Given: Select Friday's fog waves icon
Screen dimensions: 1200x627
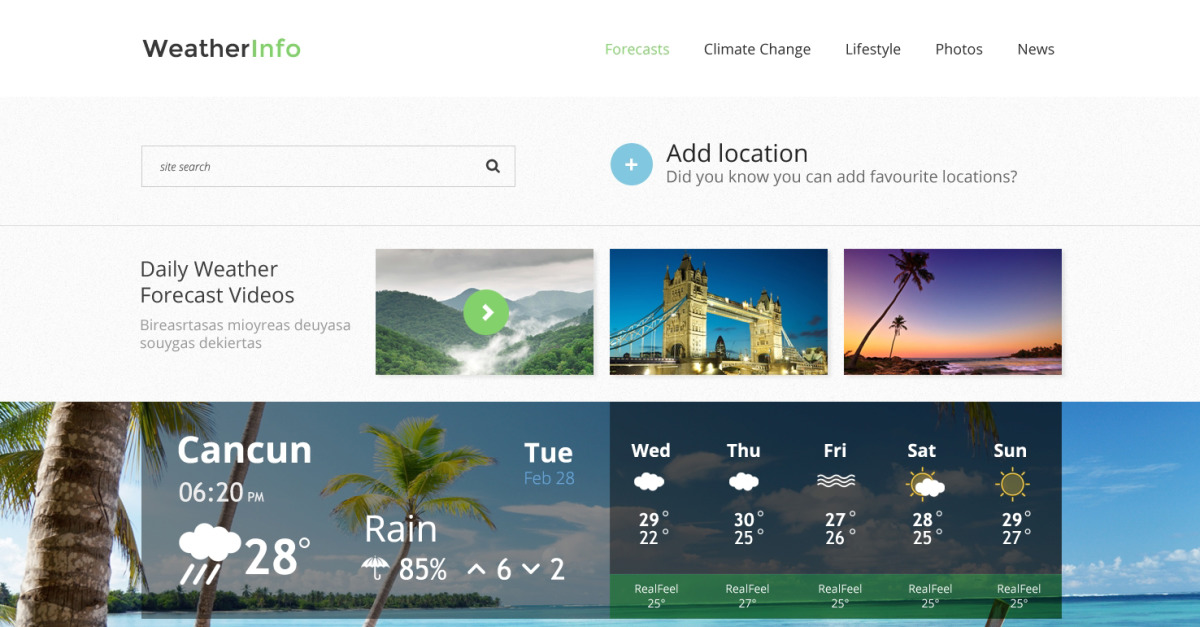Looking at the screenshot, I should 836,481.
